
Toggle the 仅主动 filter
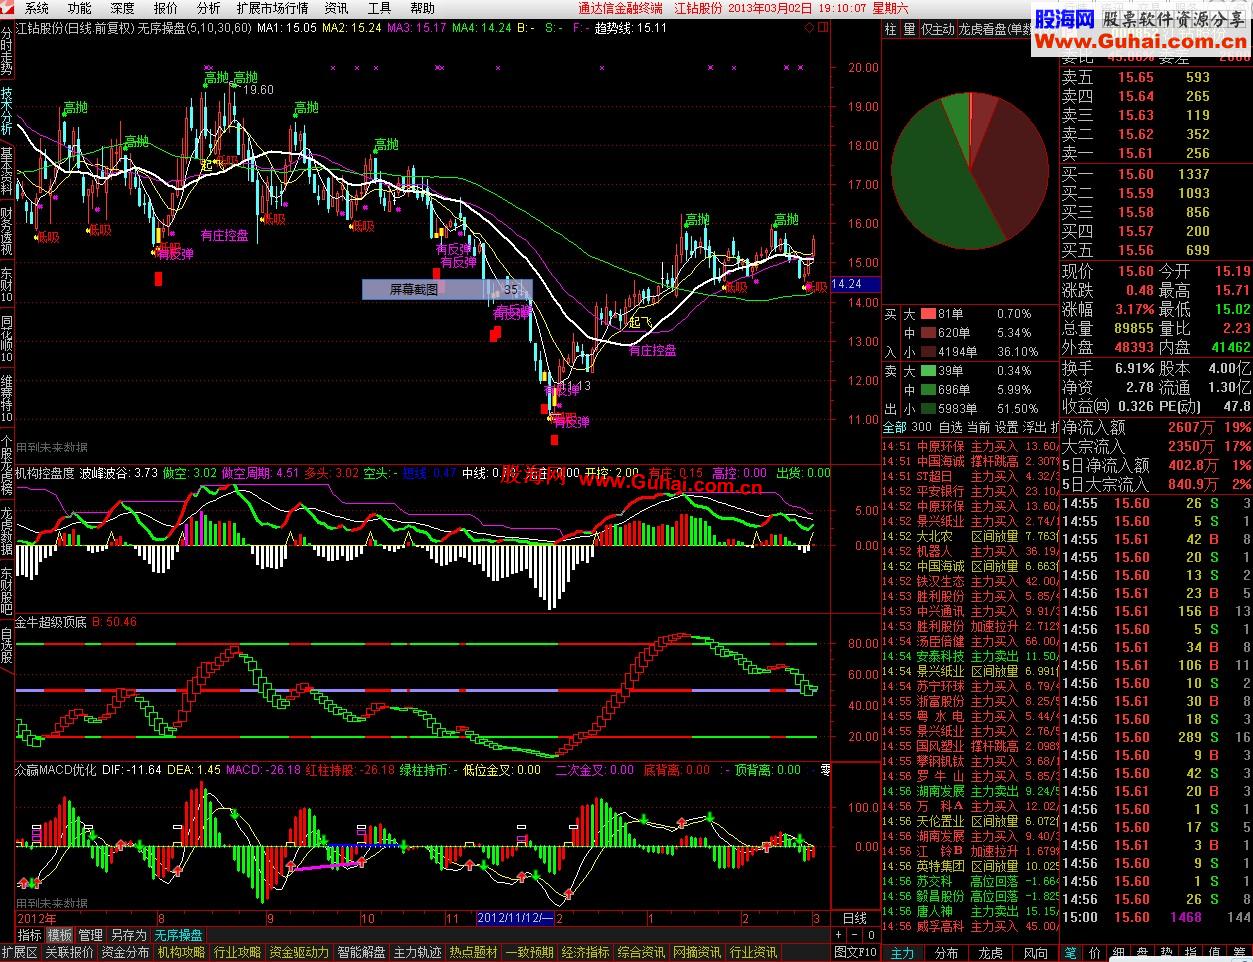(x=937, y=30)
